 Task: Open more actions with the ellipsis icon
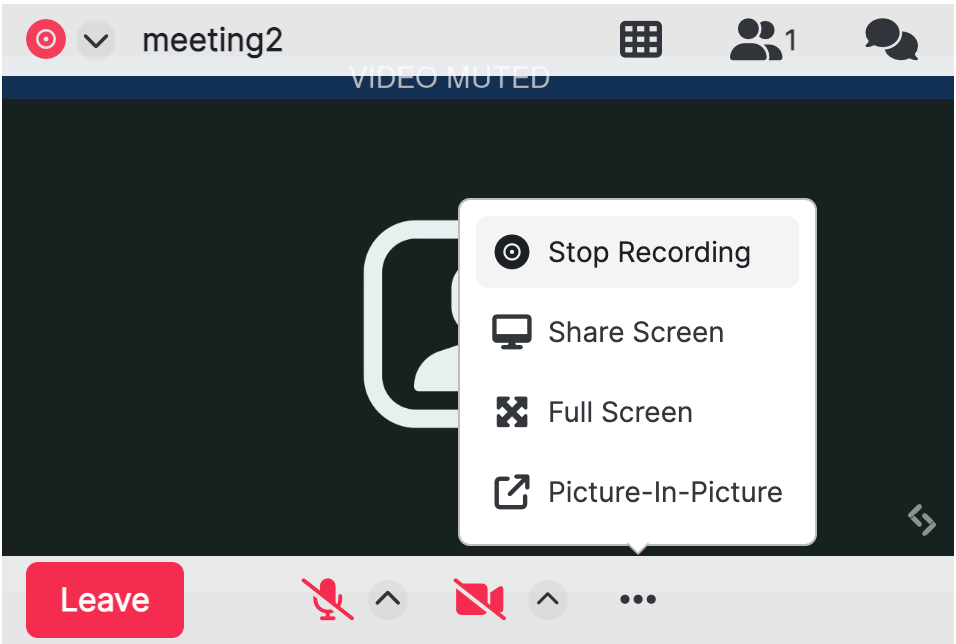637,599
